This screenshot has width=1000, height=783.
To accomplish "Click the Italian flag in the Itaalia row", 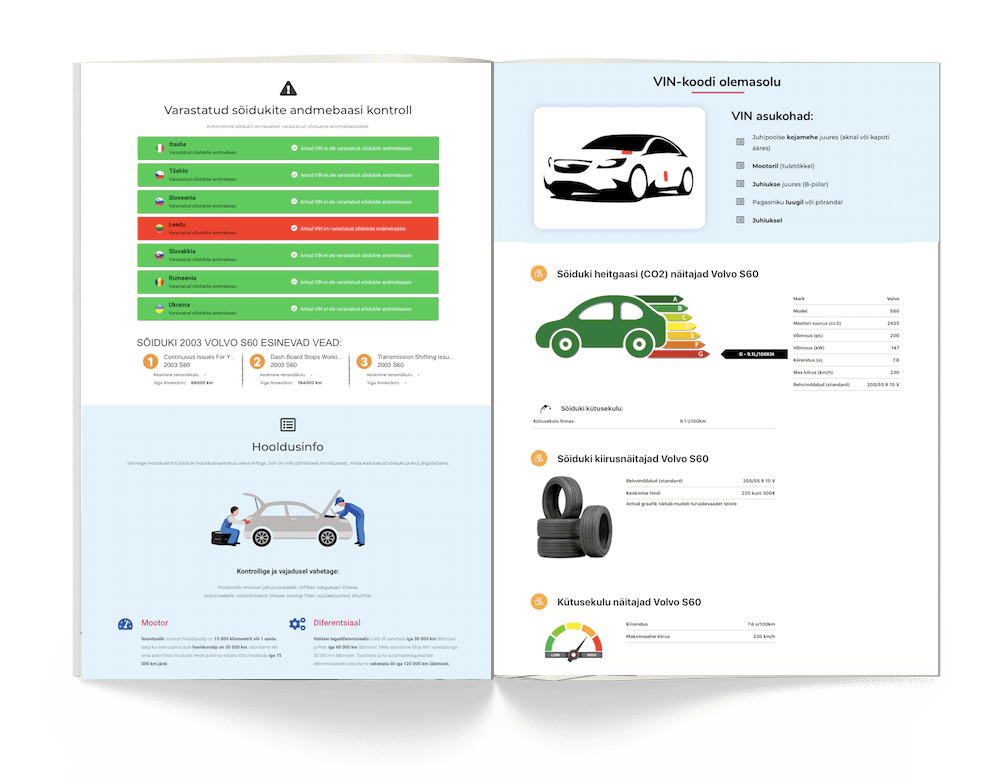I will click(159, 148).
